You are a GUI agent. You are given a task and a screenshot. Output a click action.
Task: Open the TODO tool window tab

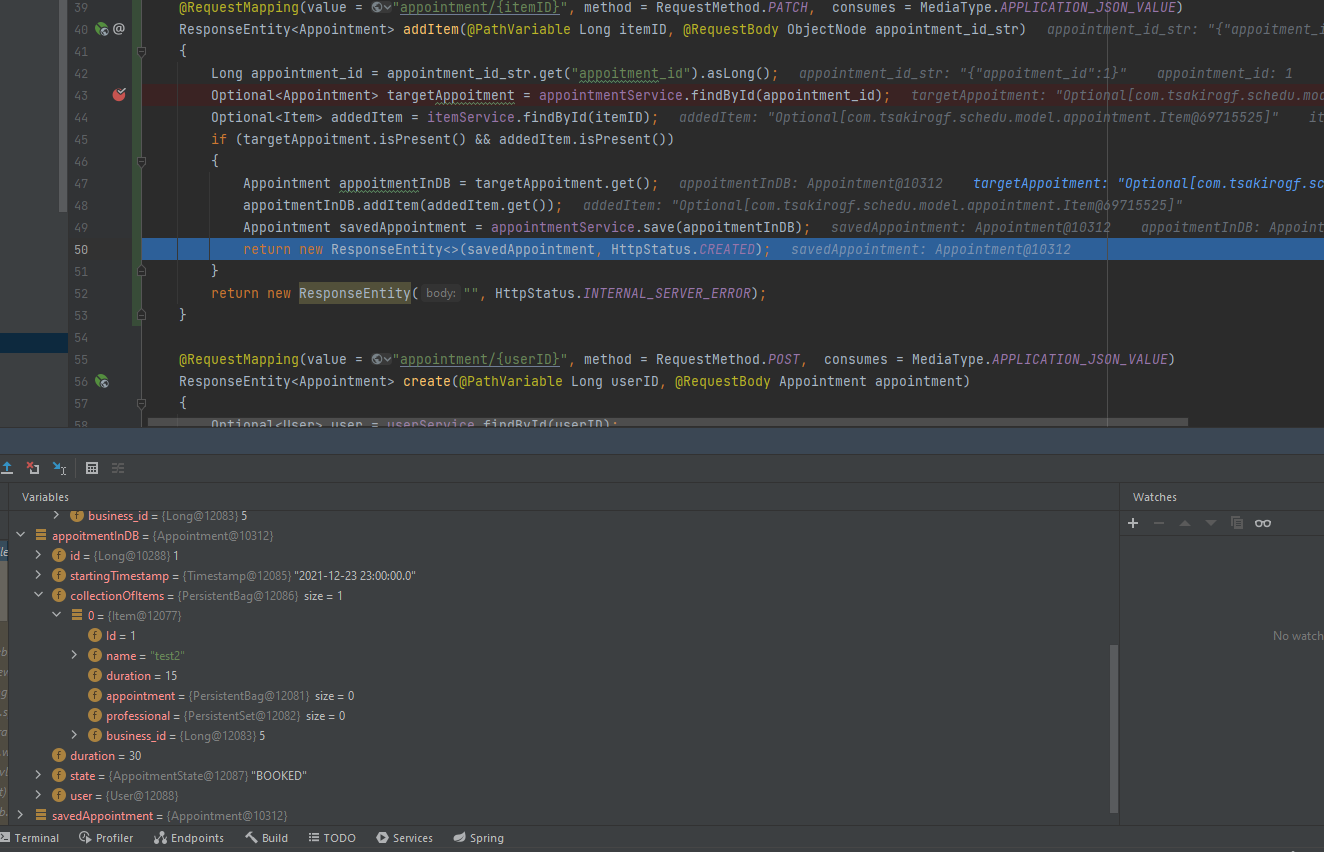point(332,838)
